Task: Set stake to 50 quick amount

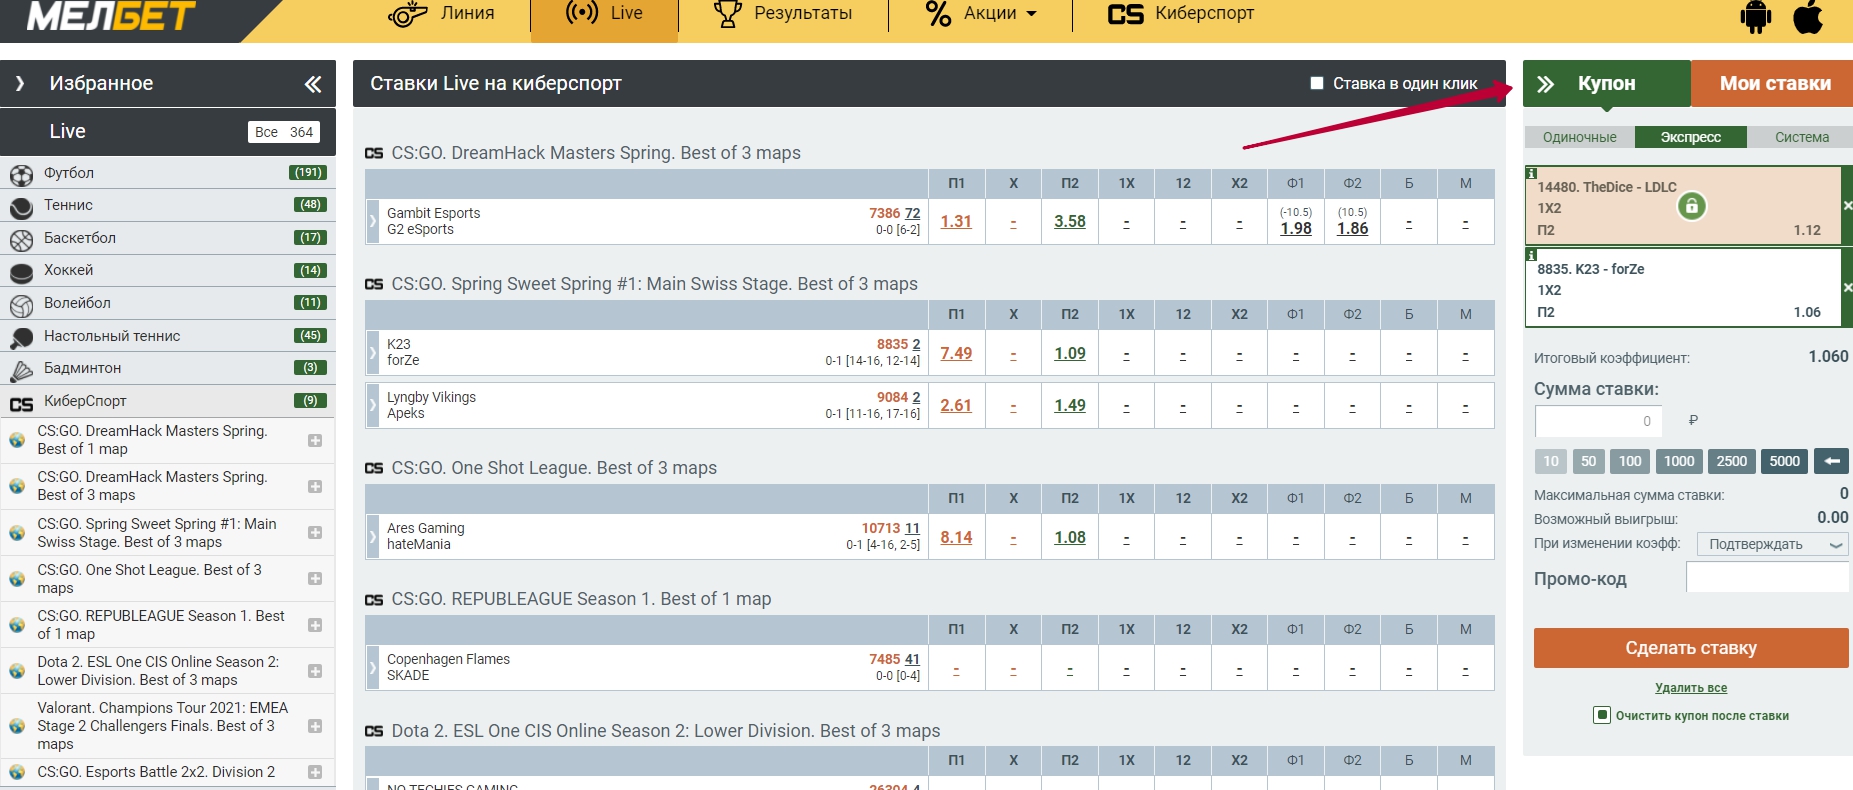Action: (1588, 461)
